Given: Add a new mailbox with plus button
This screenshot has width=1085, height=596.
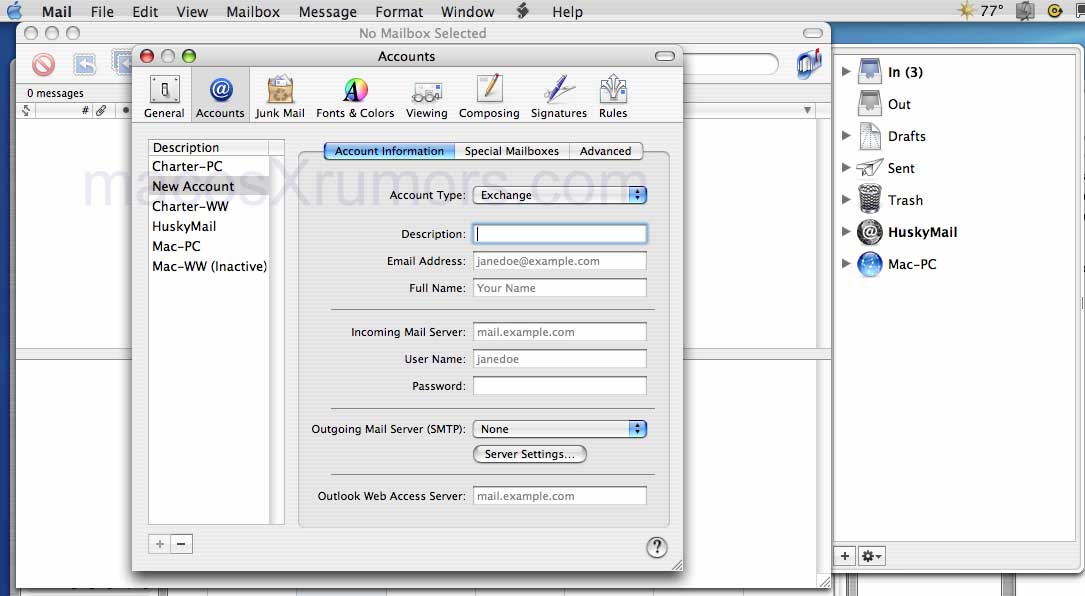Looking at the screenshot, I should (x=845, y=556).
